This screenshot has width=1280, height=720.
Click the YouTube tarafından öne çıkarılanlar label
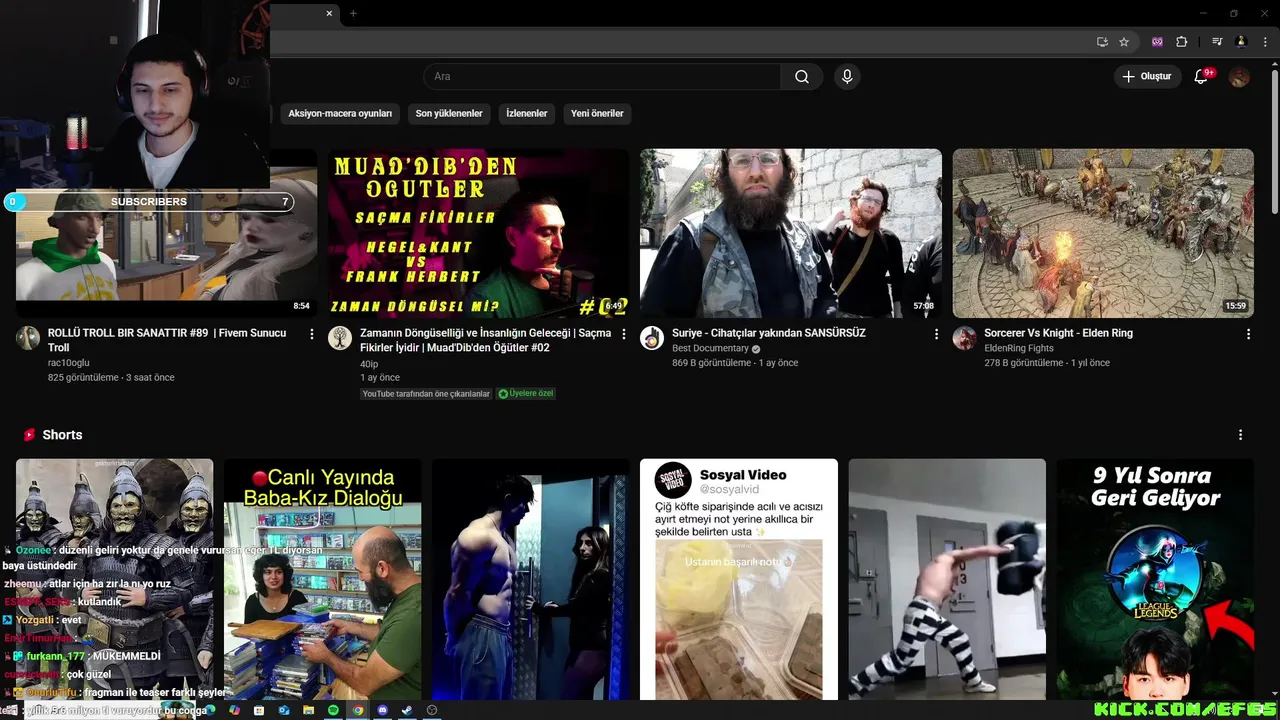(x=426, y=394)
